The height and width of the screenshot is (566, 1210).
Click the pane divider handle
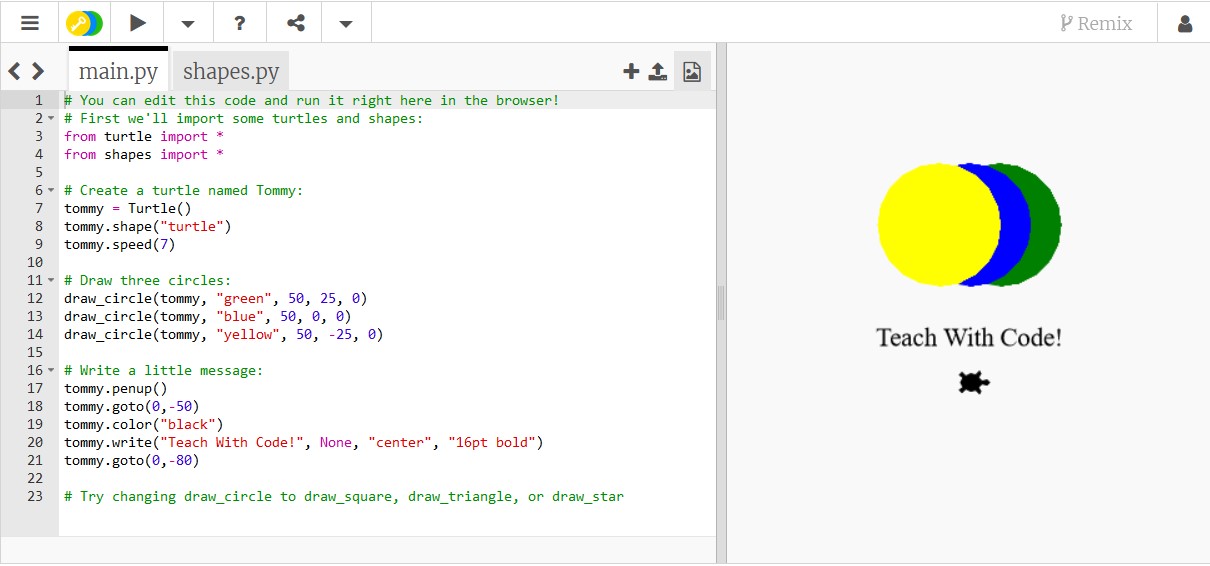tap(721, 302)
